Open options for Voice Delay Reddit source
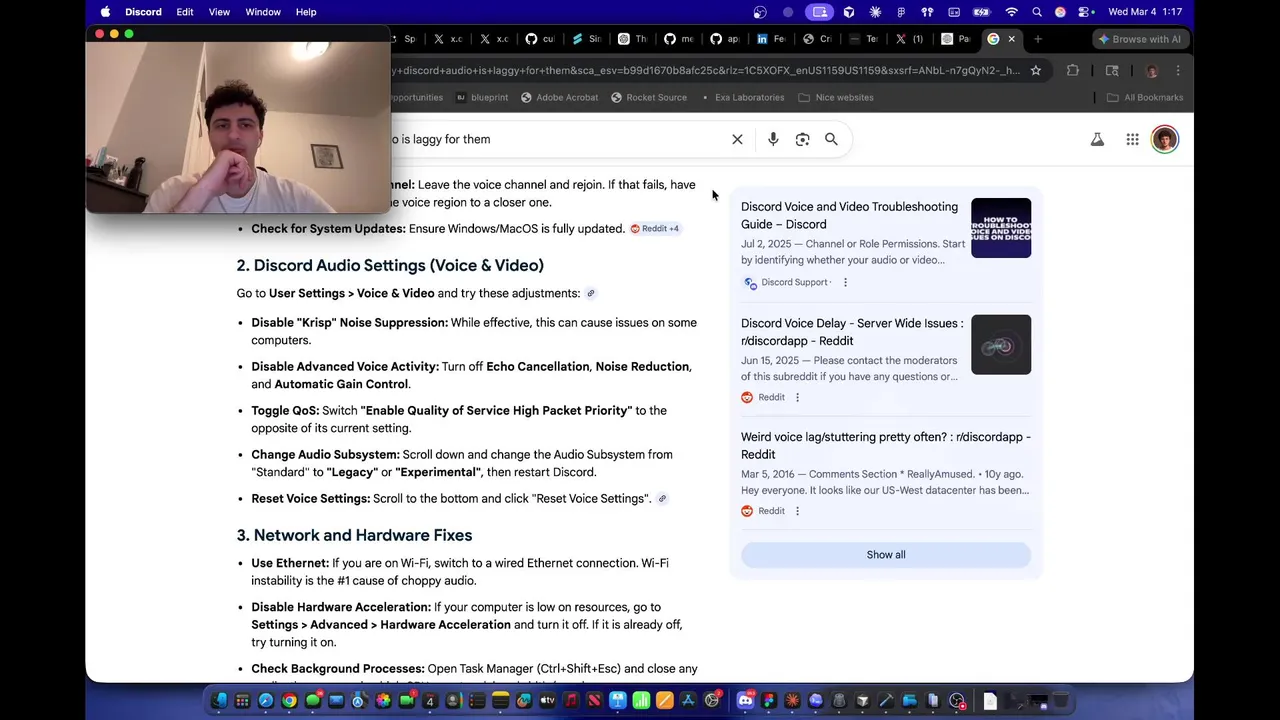Screen dimensions: 1280x720 coord(797,398)
